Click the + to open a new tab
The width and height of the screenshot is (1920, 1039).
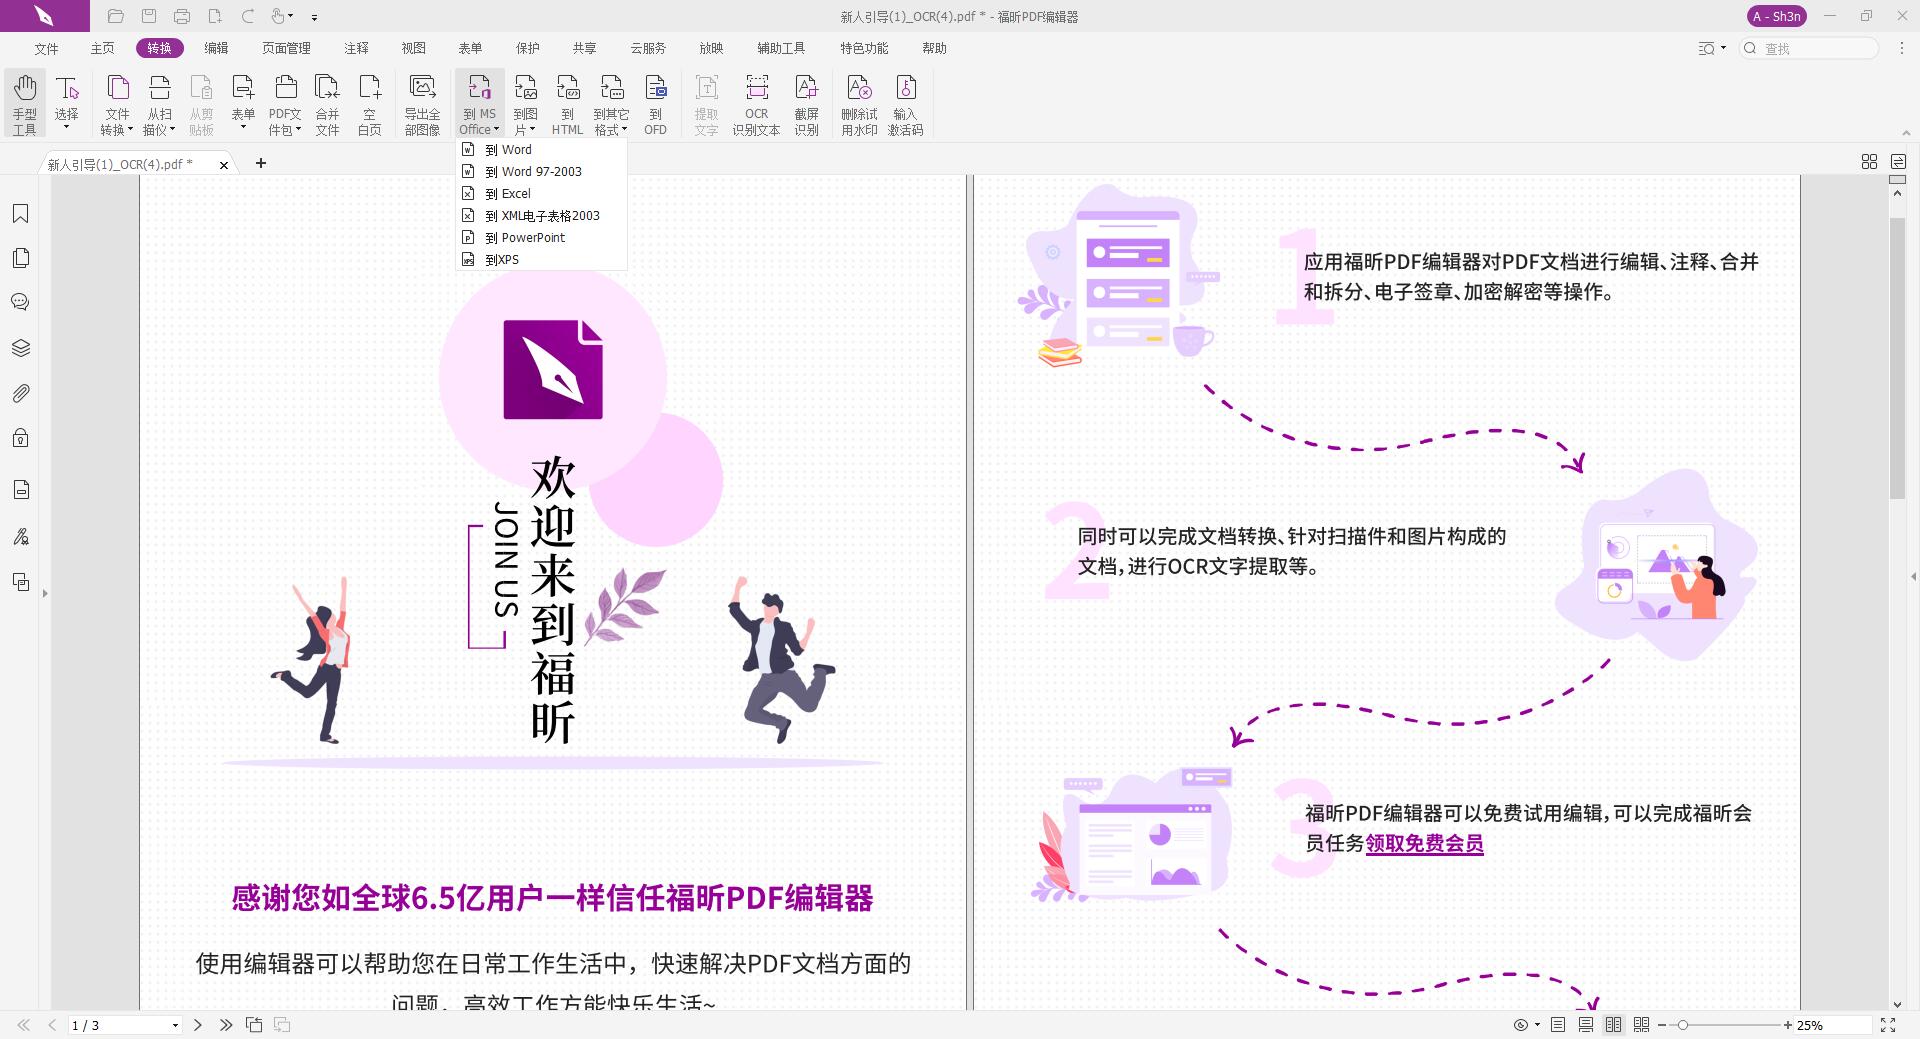[x=261, y=162]
